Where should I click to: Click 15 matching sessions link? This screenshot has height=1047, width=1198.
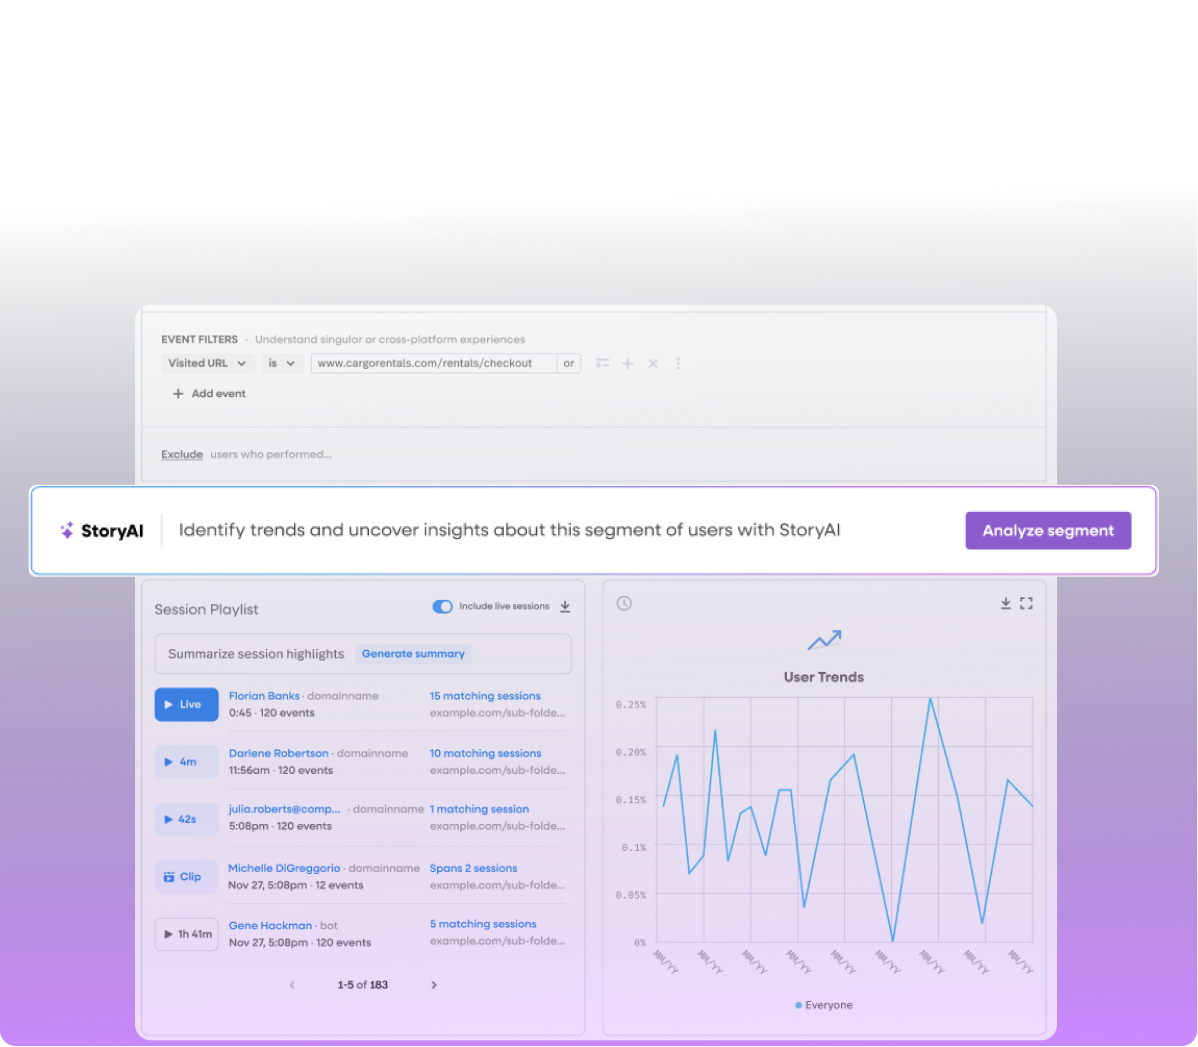[x=485, y=695]
